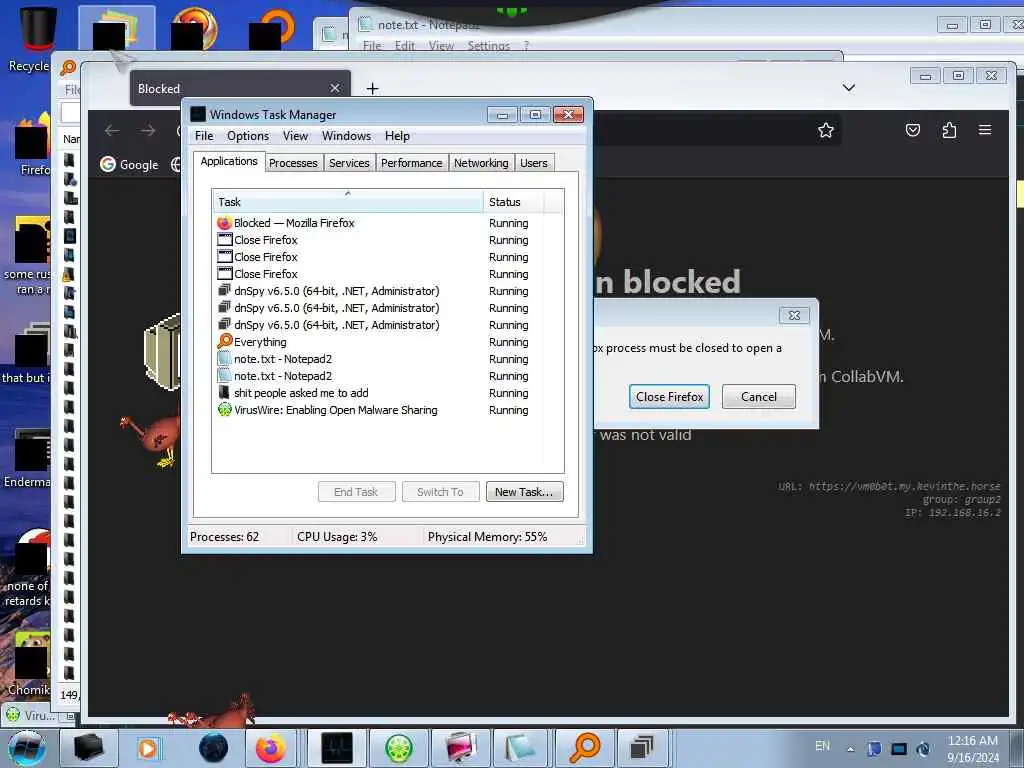Open the colorful monitor taskbar icon

coord(461,748)
